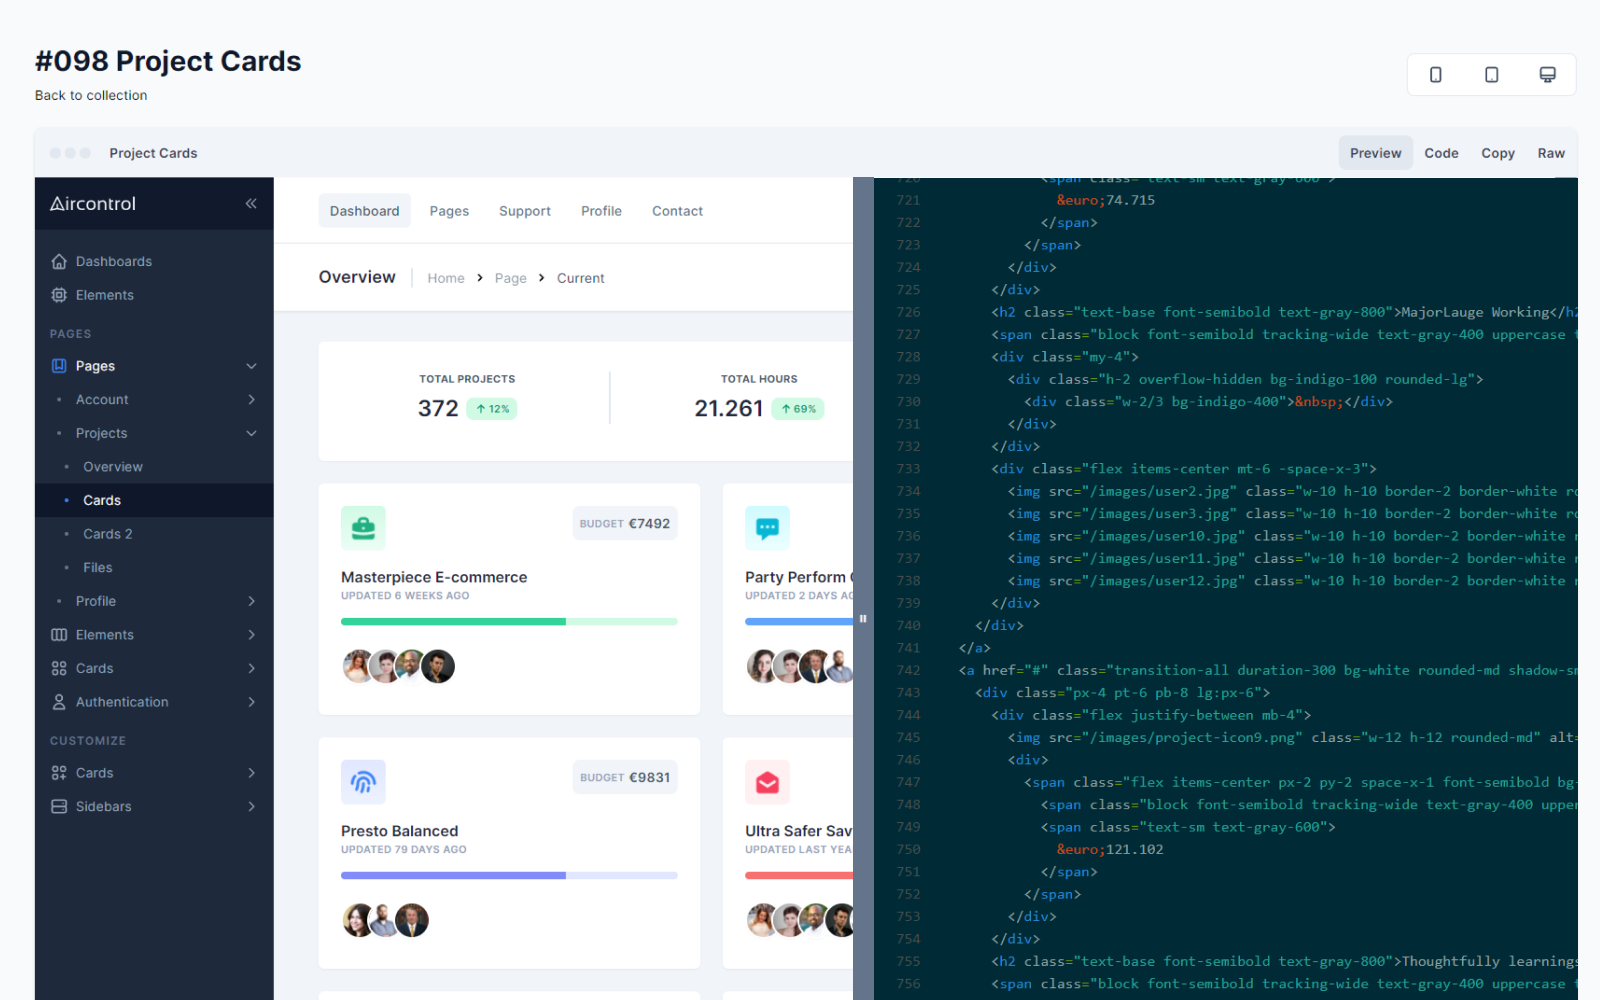The width and height of the screenshot is (1600, 1000).
Task: Expand the Projects section in the sidebar
Action: [x=253, y=433]
